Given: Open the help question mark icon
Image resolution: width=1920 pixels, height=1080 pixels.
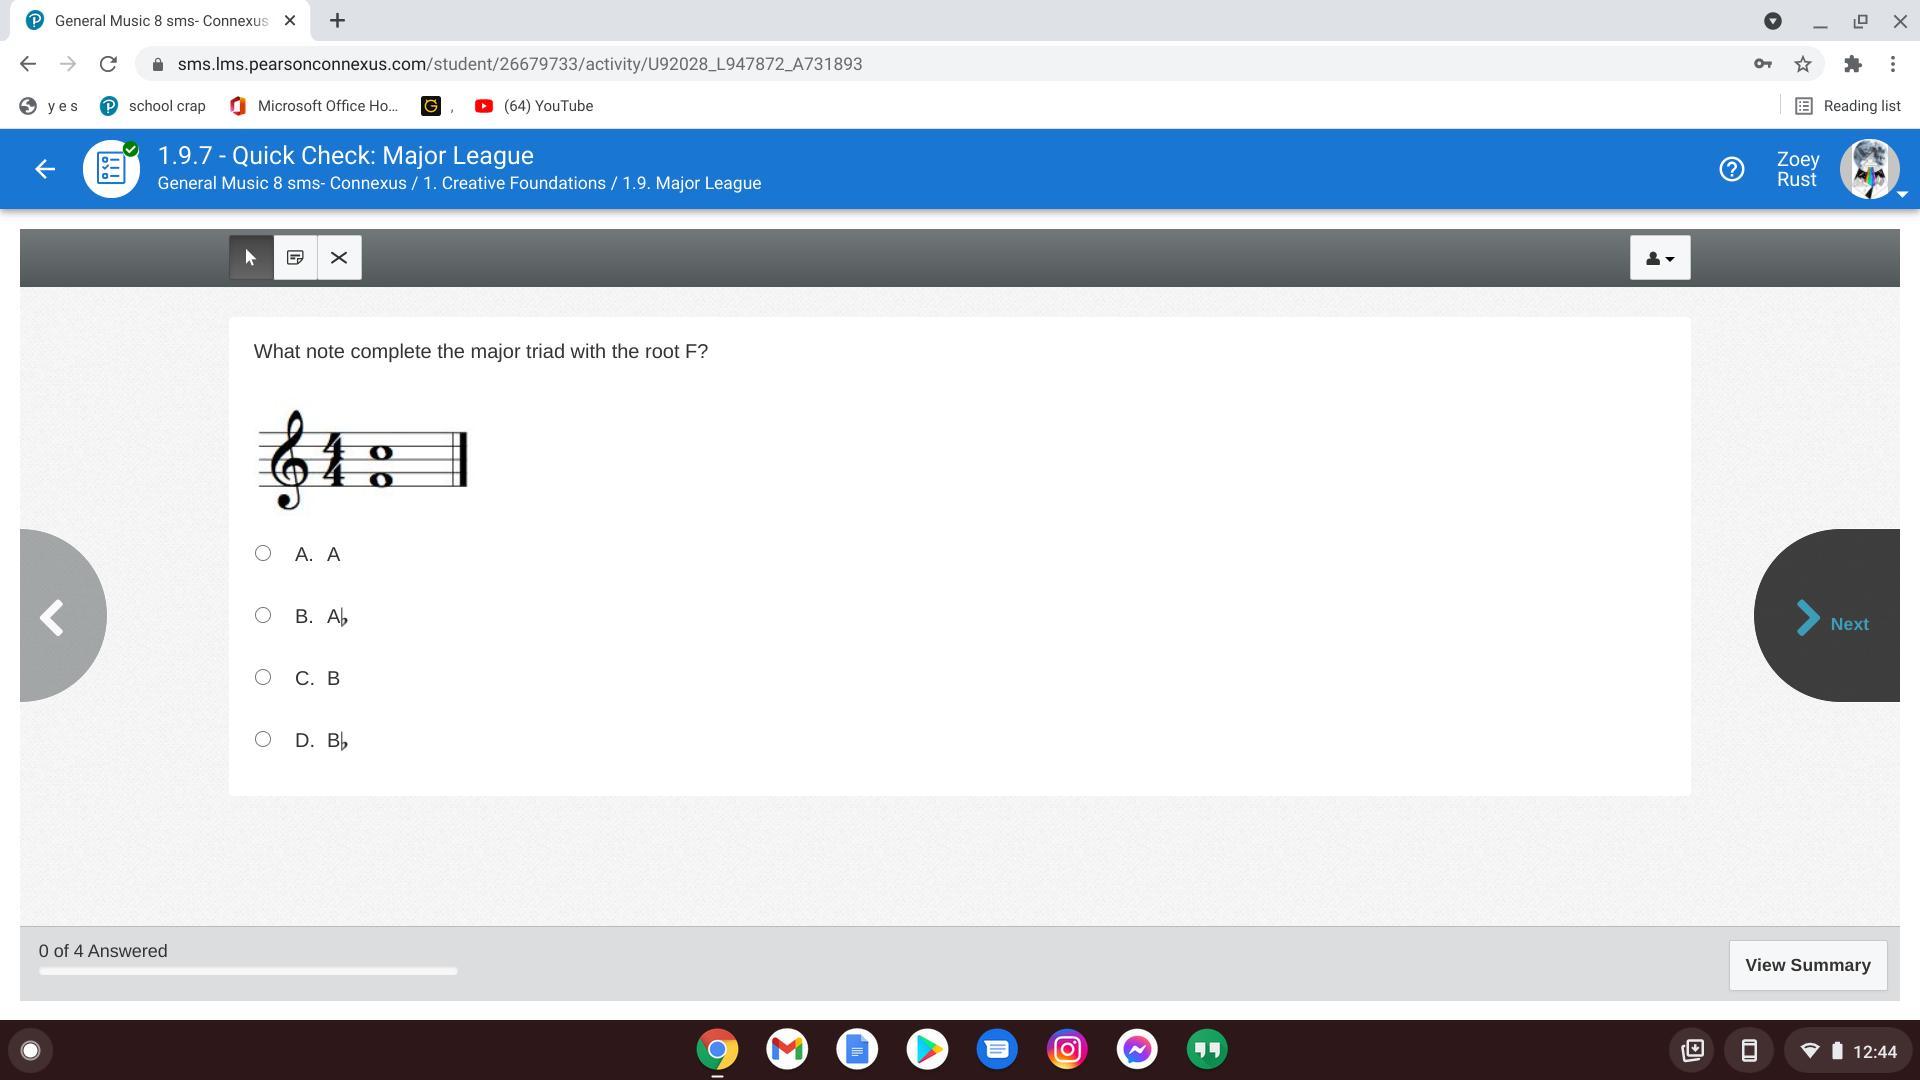Looking at the screenshot, I should (x=1731, y=170).
